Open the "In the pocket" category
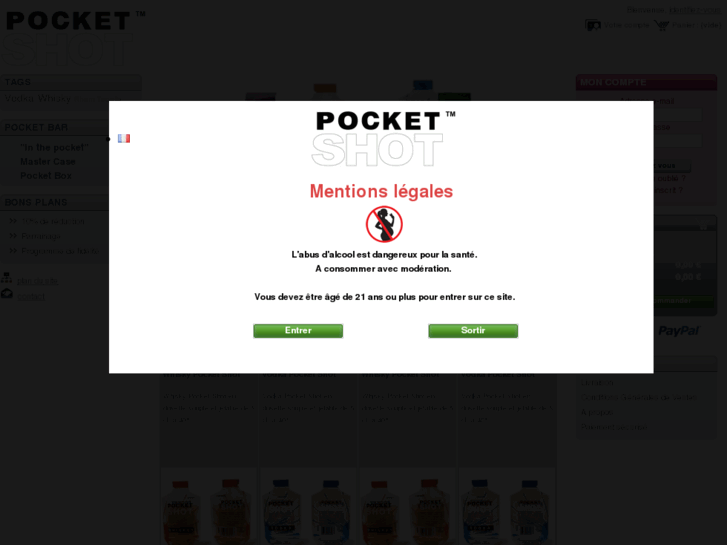The width and height of the screenshot is (727, 545). coord(54,147)
